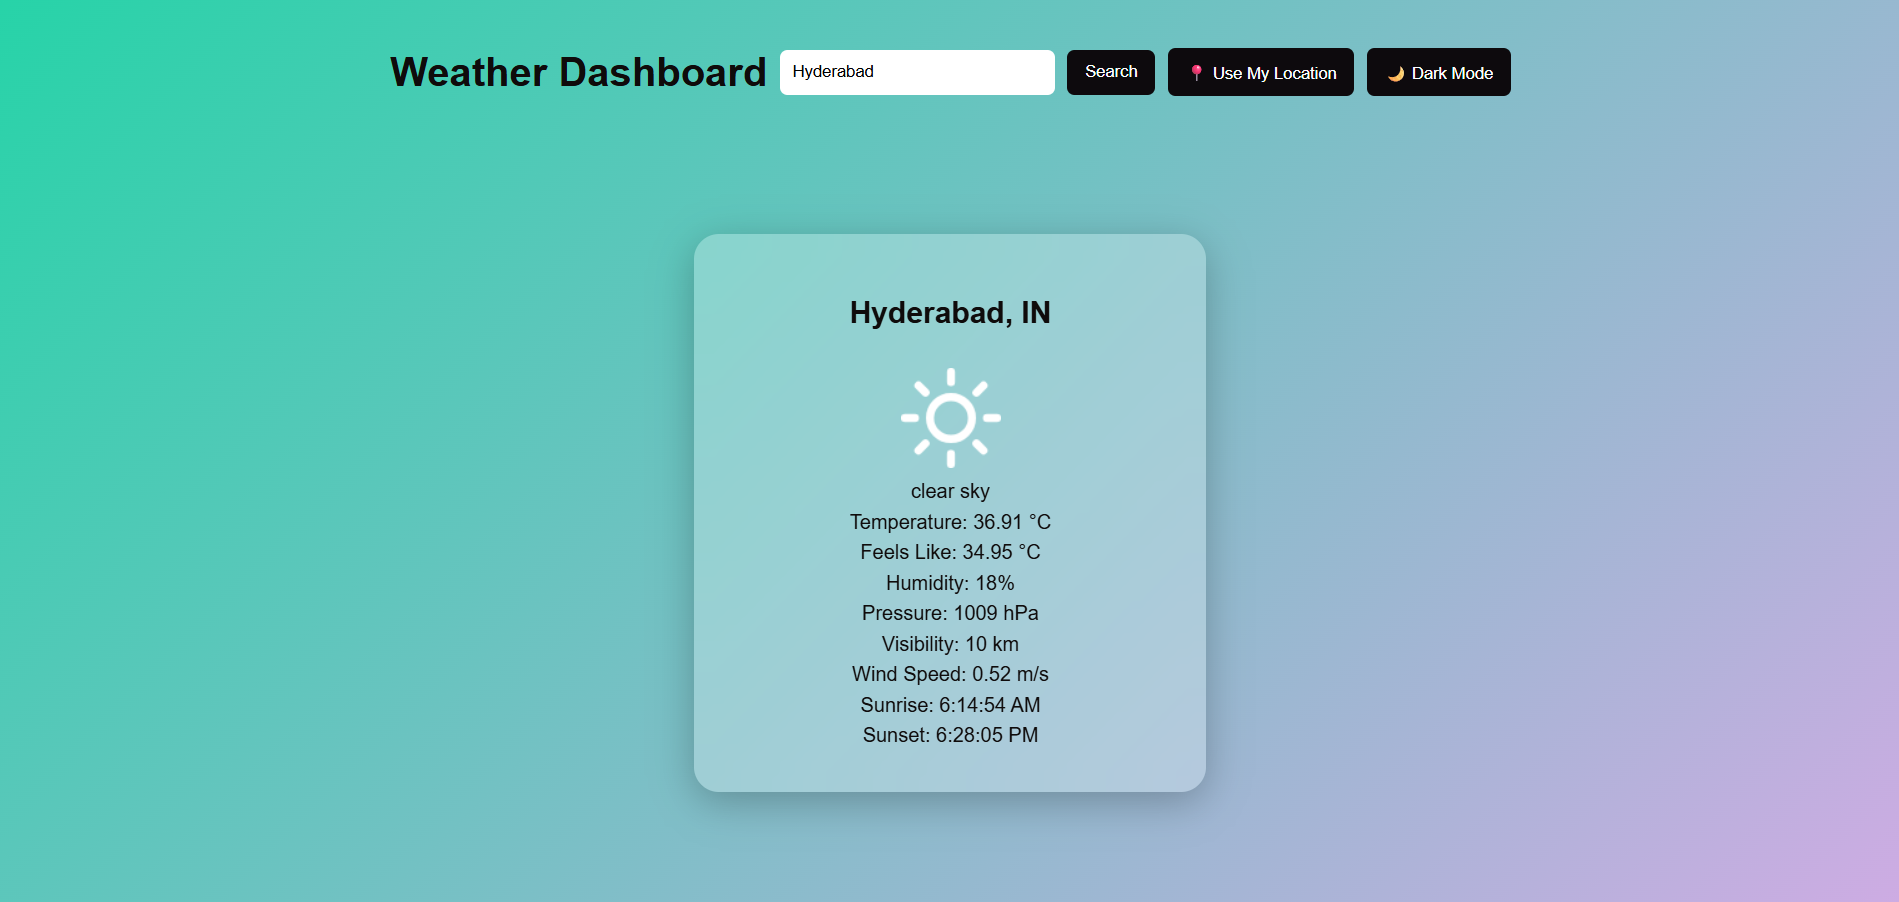Click the sun weather icon
This screenshot has width=1899, height=902.
coord(950,418)
